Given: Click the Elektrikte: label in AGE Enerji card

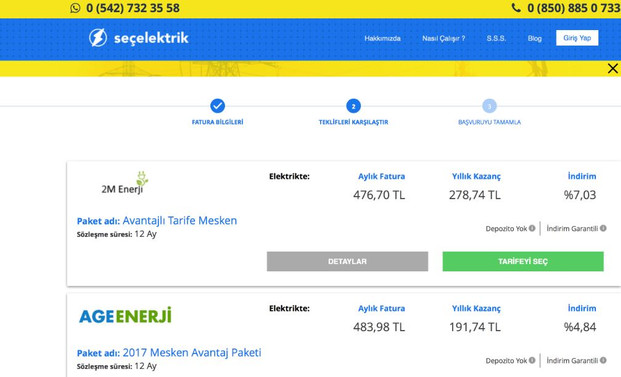Looking at the screenshot, I should coord(289,308).
